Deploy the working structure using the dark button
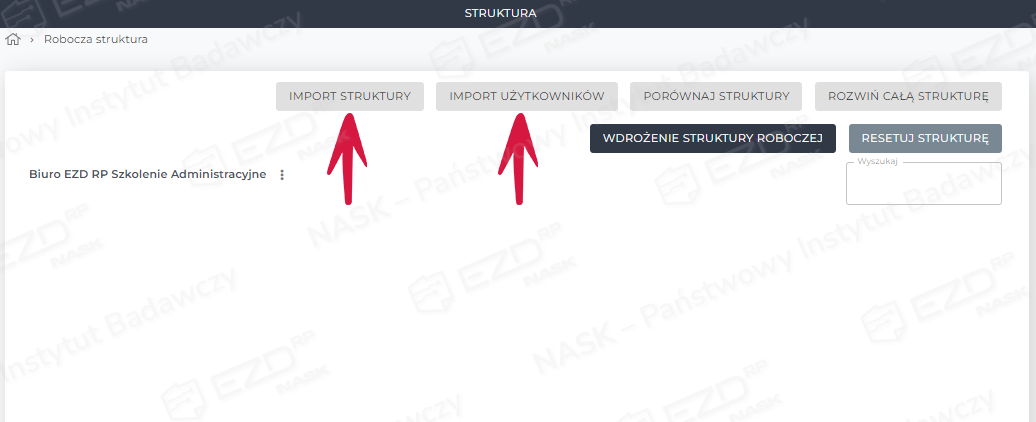This screenshot has height=422, width=1036. pyautogui.click(x=713, y=139)
